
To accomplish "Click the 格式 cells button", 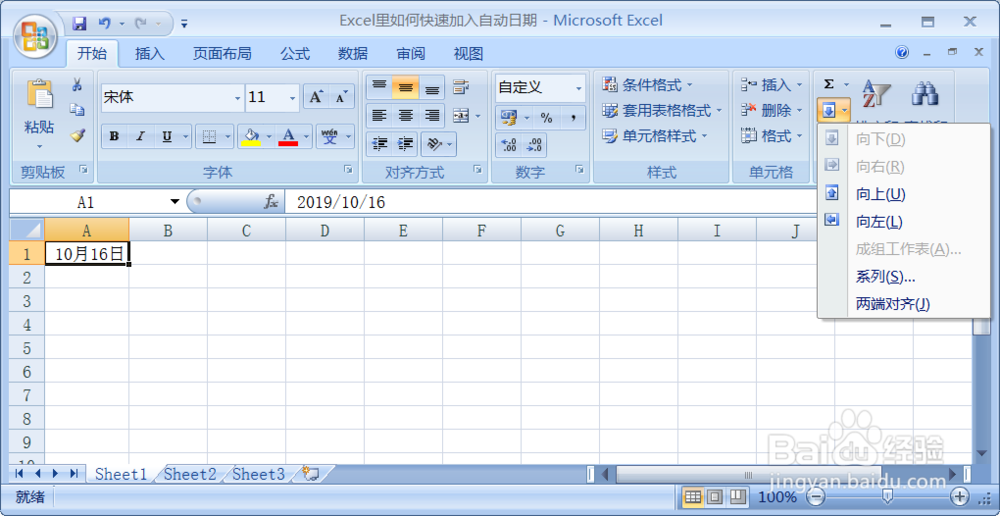I will 772,136.
